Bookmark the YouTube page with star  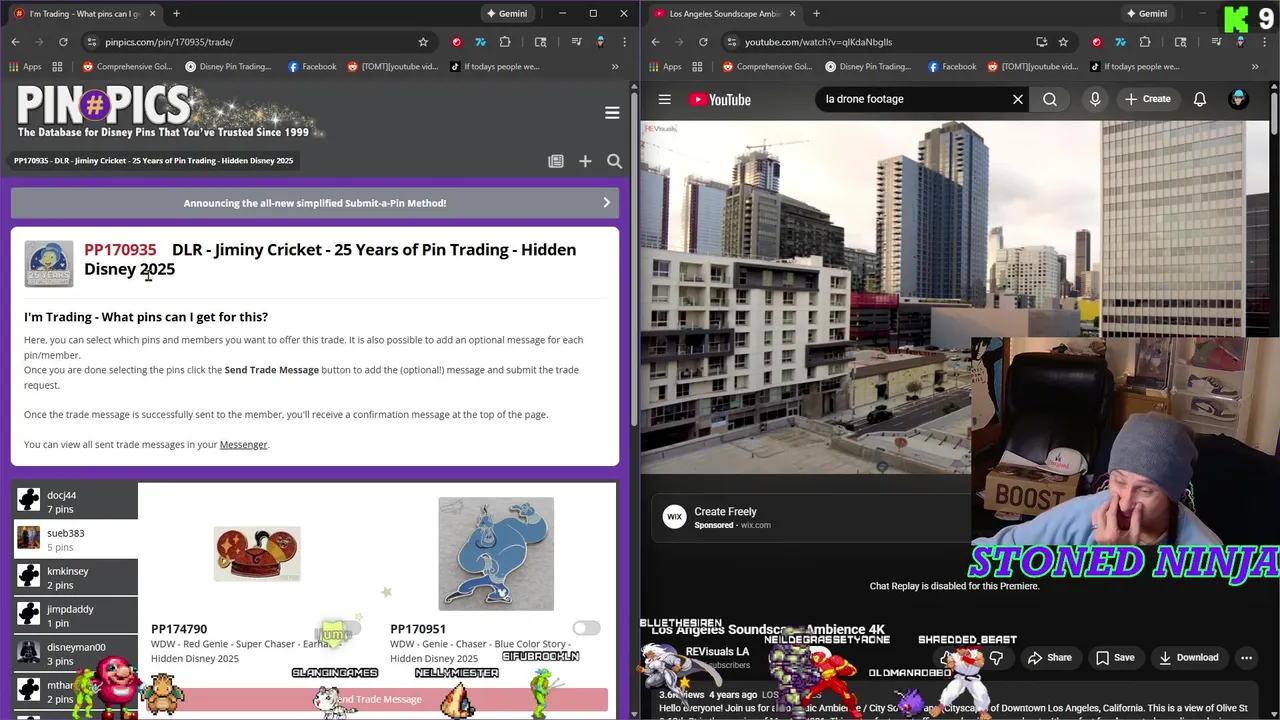[1063, 42]
